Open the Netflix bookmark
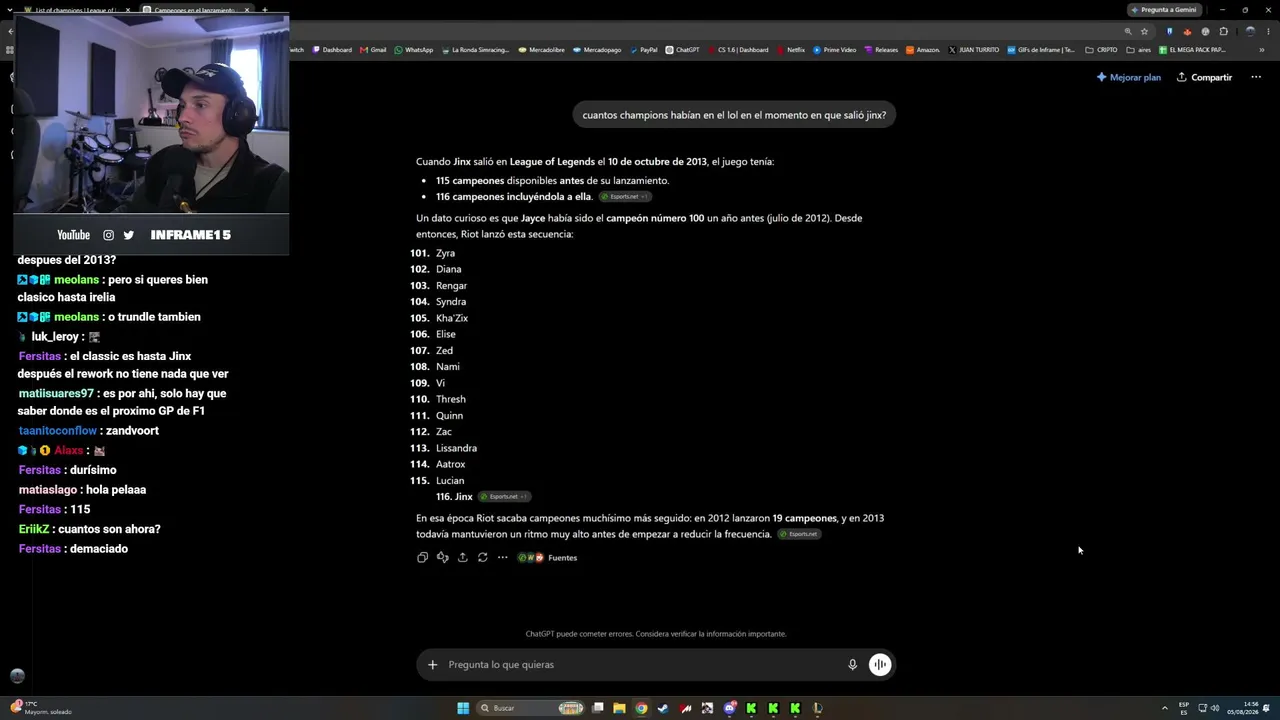This screenshot has width=1280, height=720. pos(790,50)
